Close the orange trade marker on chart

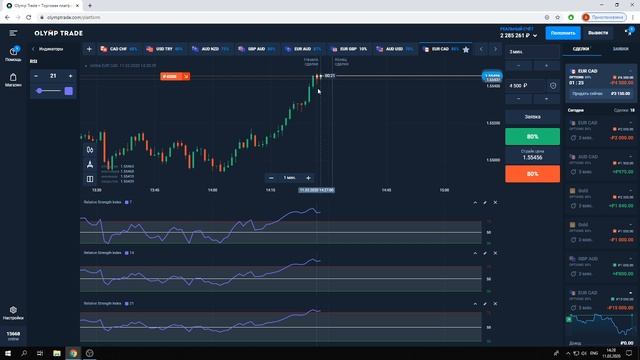point(186,76)
